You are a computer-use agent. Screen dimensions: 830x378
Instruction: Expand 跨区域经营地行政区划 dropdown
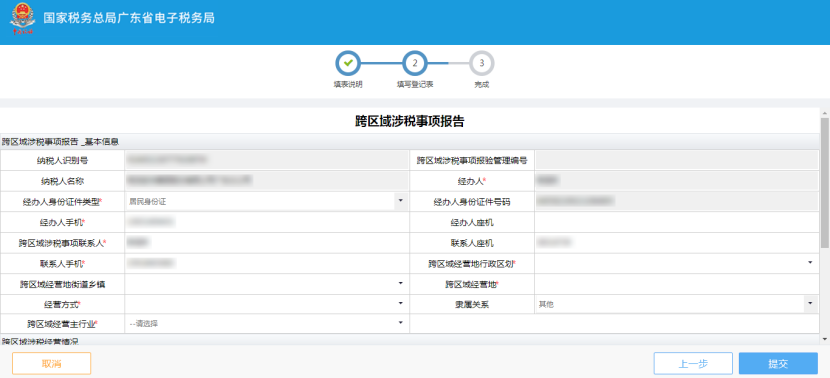coord(676,263)
